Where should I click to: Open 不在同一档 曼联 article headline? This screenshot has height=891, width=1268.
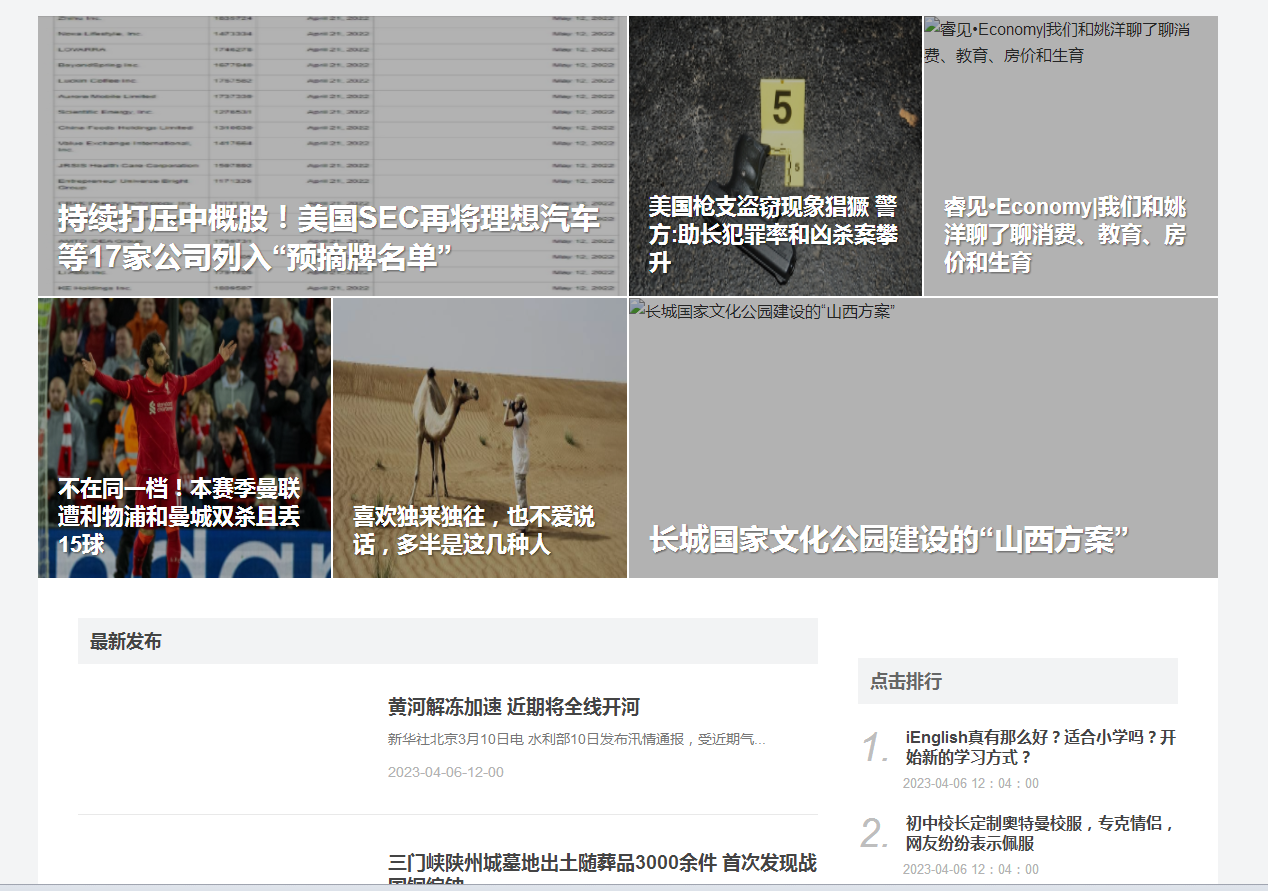pyautogui.click(x=180, y=516)
